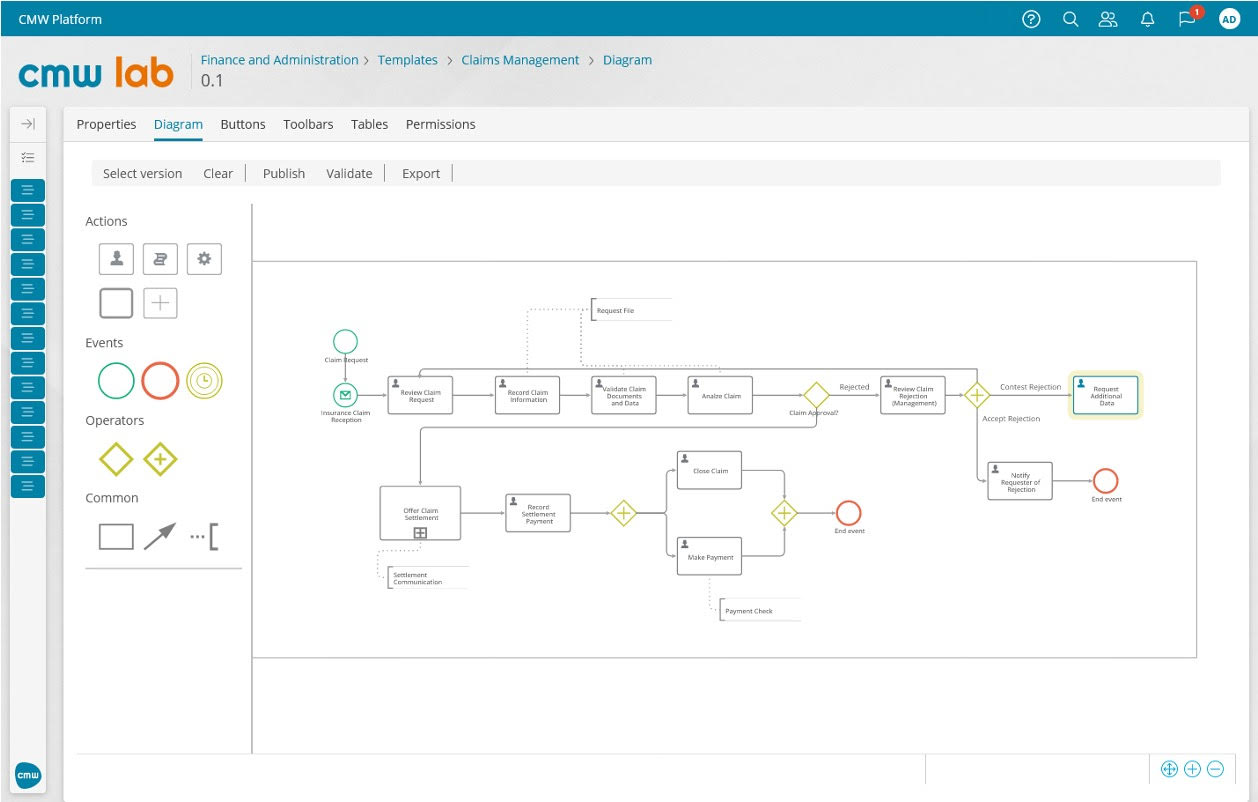Select the gear service task in palette
1258x802 pixels.
coord(204,259)
